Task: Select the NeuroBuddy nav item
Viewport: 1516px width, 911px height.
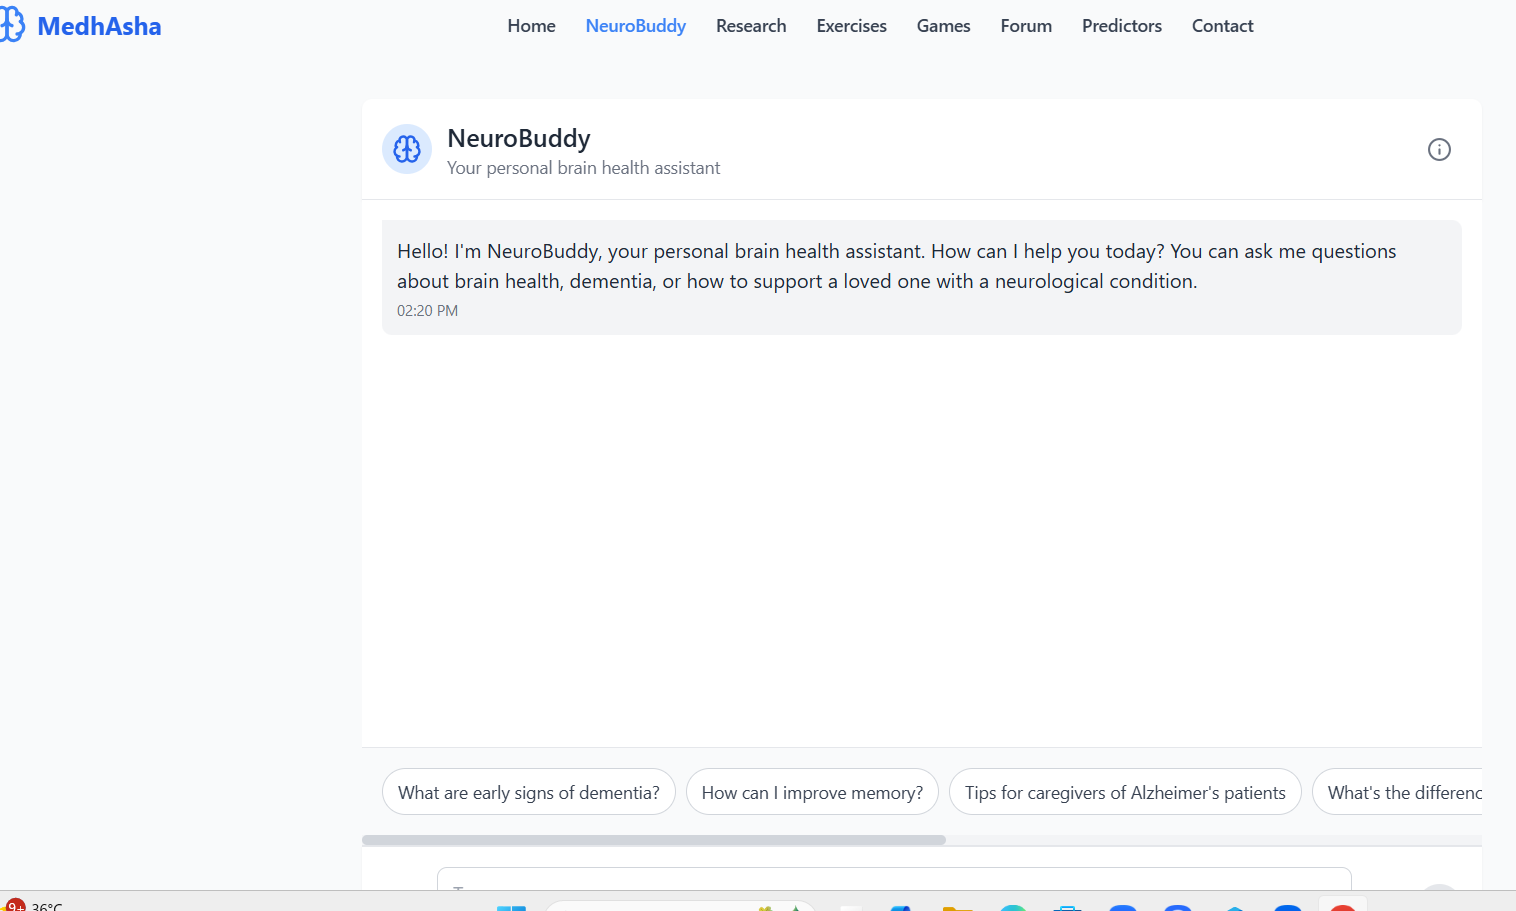Action: 636,26
